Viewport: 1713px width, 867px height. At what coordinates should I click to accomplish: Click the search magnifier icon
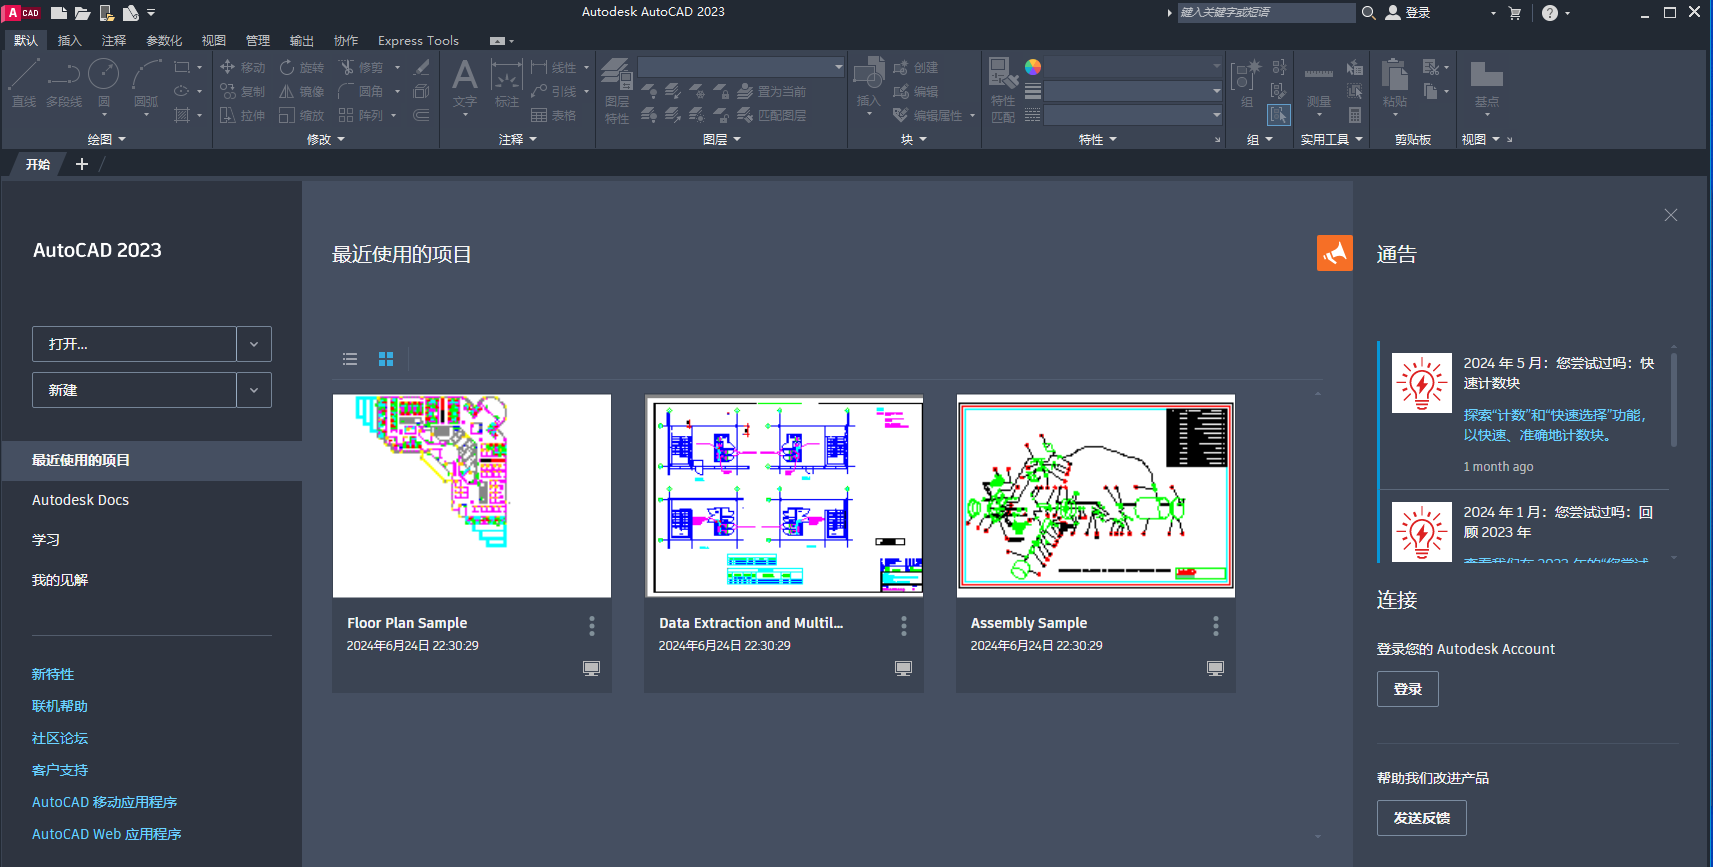(1368, 13)
